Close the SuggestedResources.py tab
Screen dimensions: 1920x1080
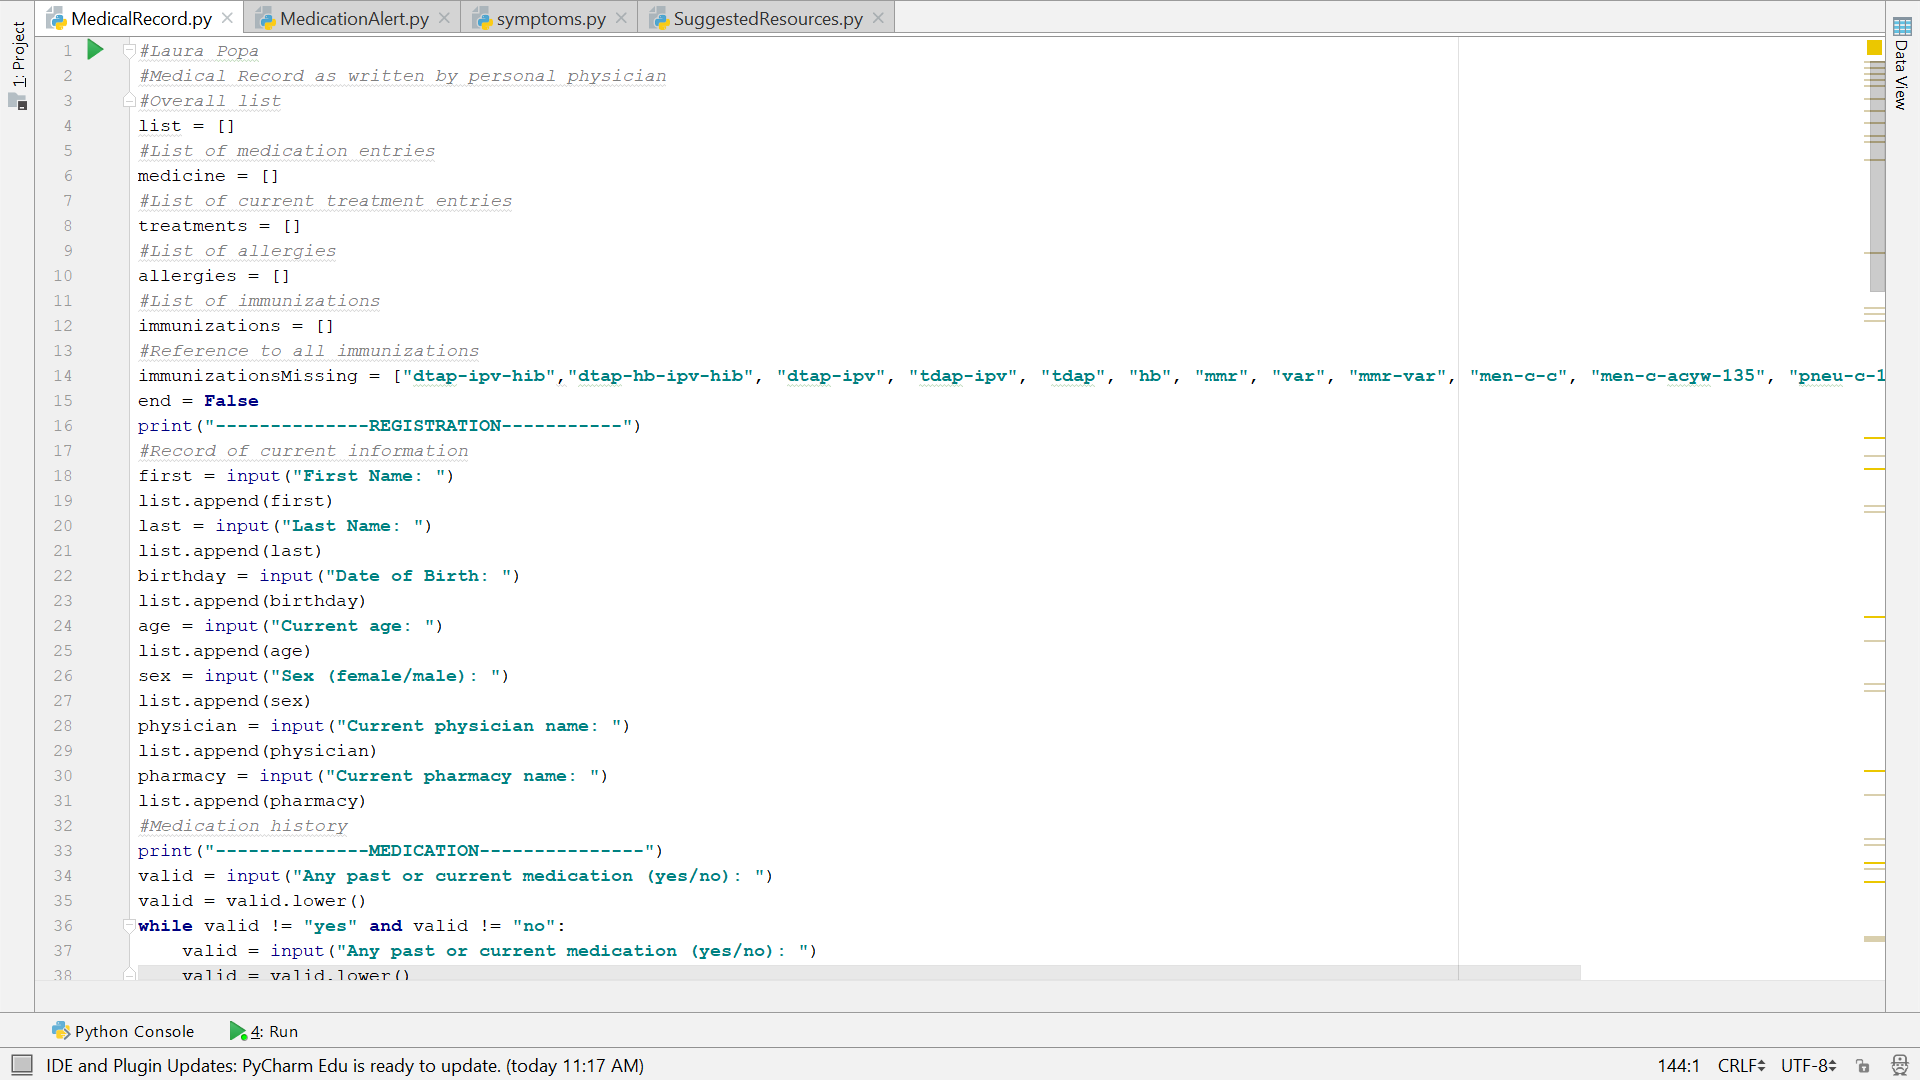[878, 18]
